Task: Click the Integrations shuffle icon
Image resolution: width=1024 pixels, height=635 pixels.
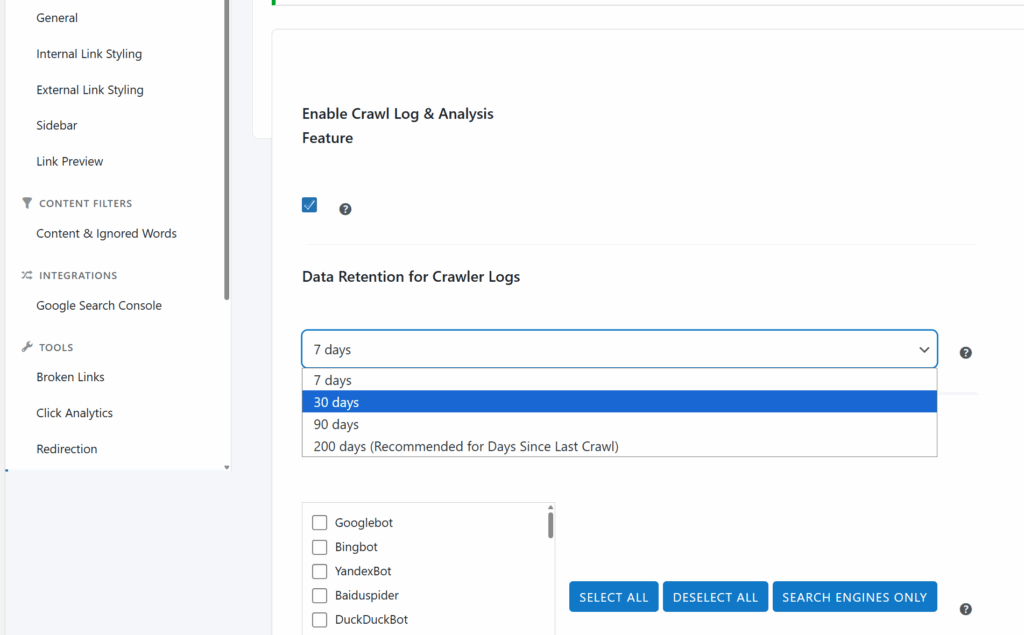Action: 27,275
